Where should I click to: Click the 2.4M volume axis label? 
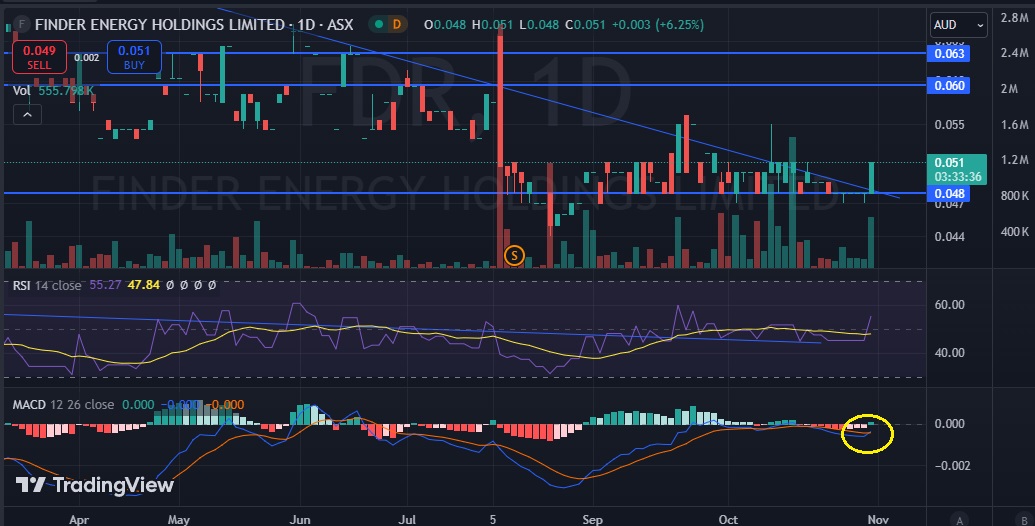(1015, 53)
